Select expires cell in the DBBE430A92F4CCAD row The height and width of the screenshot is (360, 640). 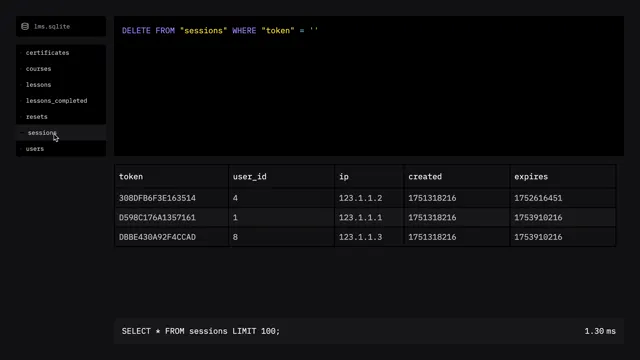tap(563, 237)
